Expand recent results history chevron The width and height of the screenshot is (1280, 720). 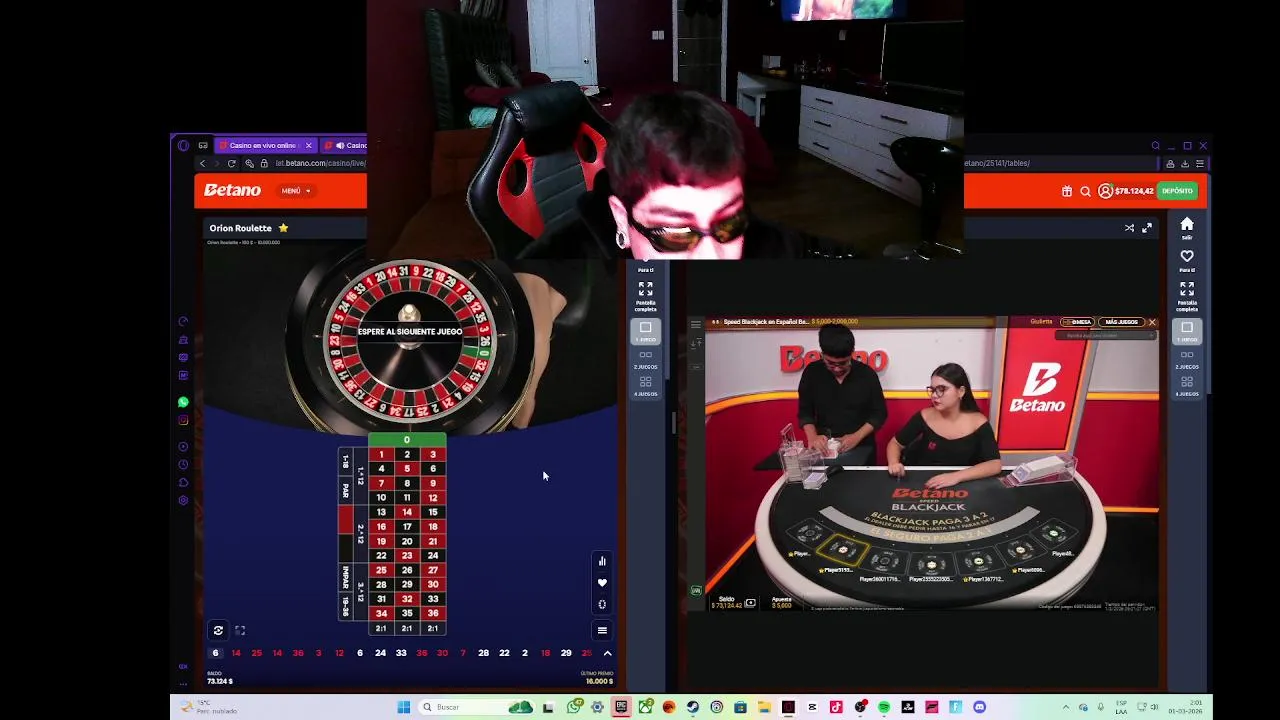(607, 653)
